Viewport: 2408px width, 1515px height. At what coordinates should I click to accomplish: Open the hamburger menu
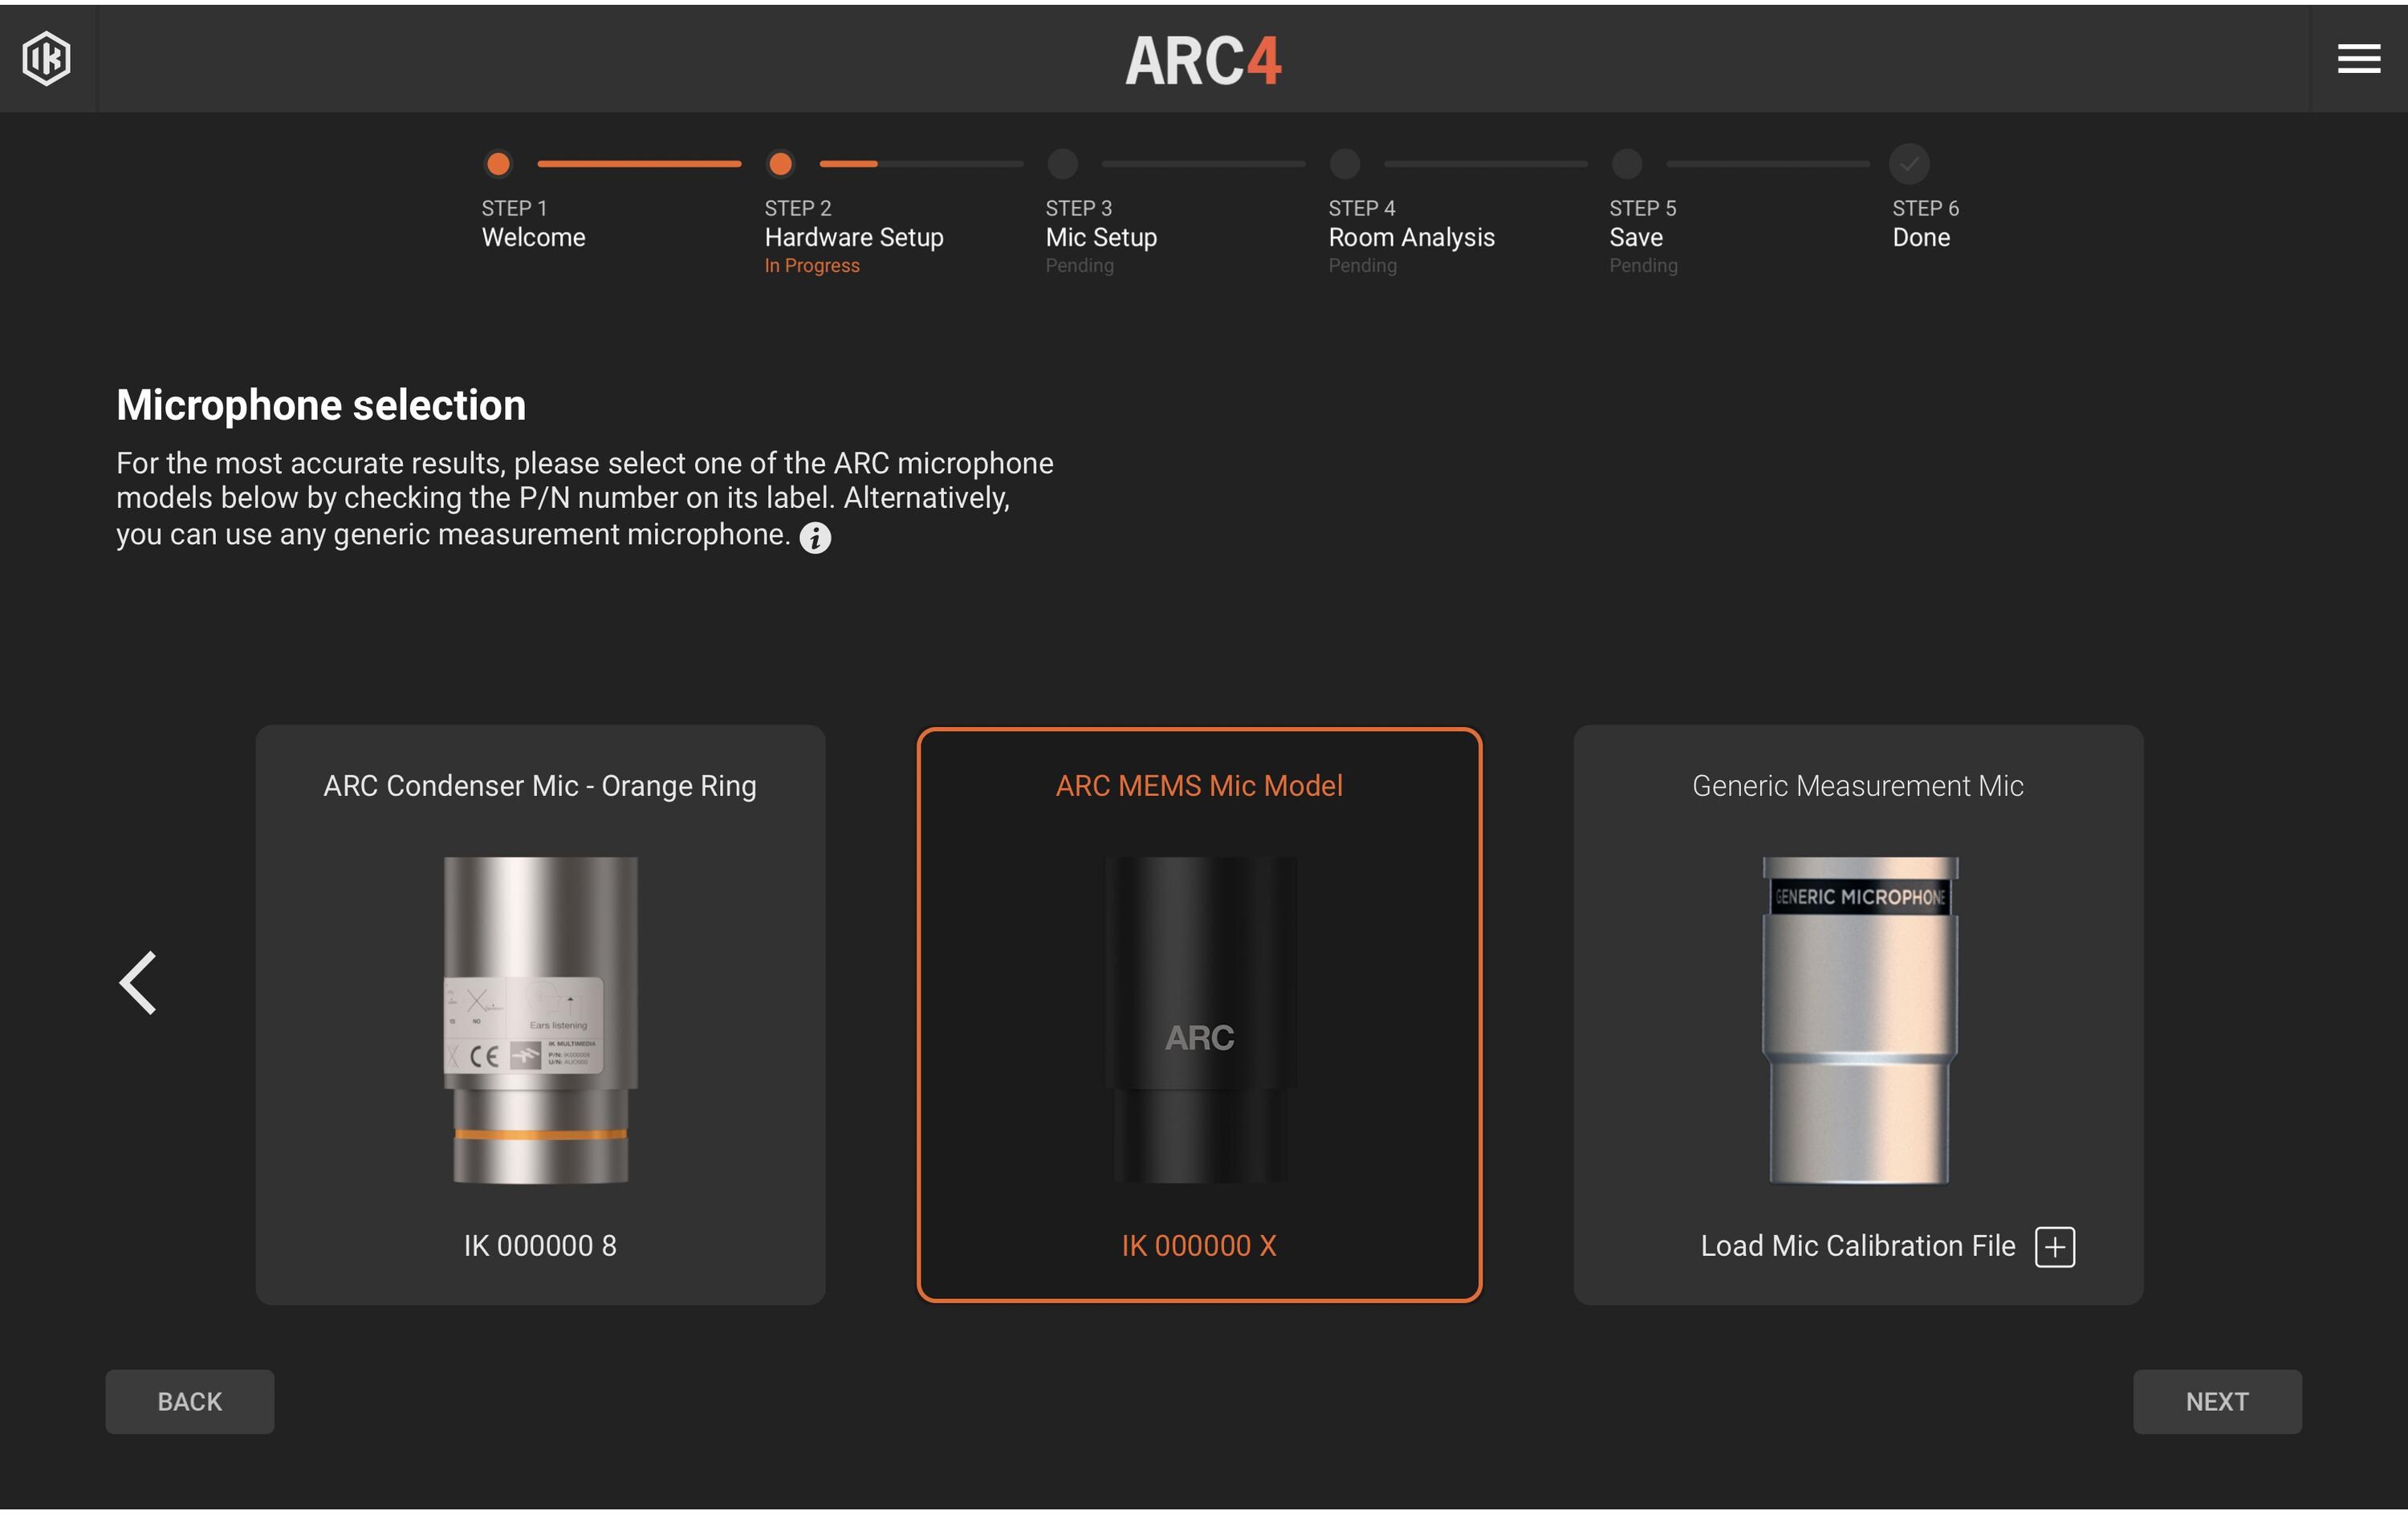(x=2358, y=59)
